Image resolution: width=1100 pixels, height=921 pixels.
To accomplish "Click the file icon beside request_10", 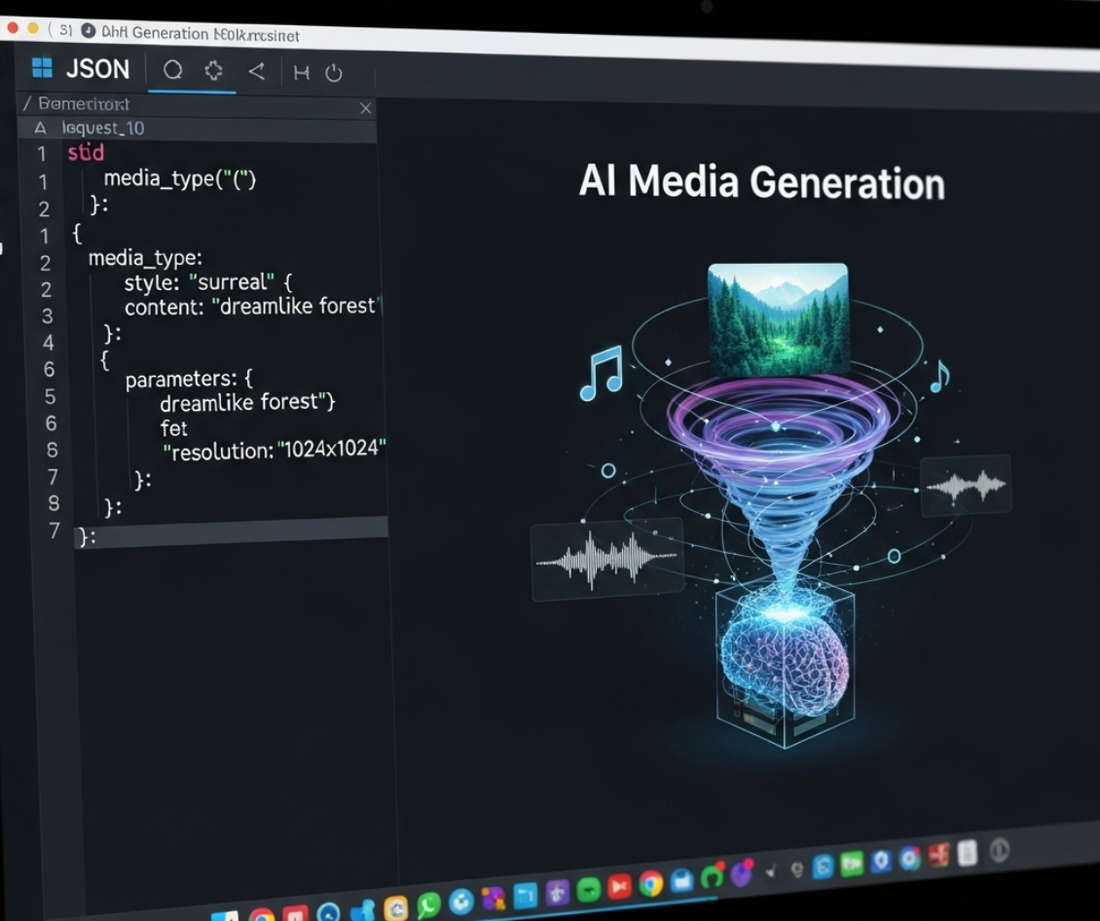I will click(x=42, y=128).
